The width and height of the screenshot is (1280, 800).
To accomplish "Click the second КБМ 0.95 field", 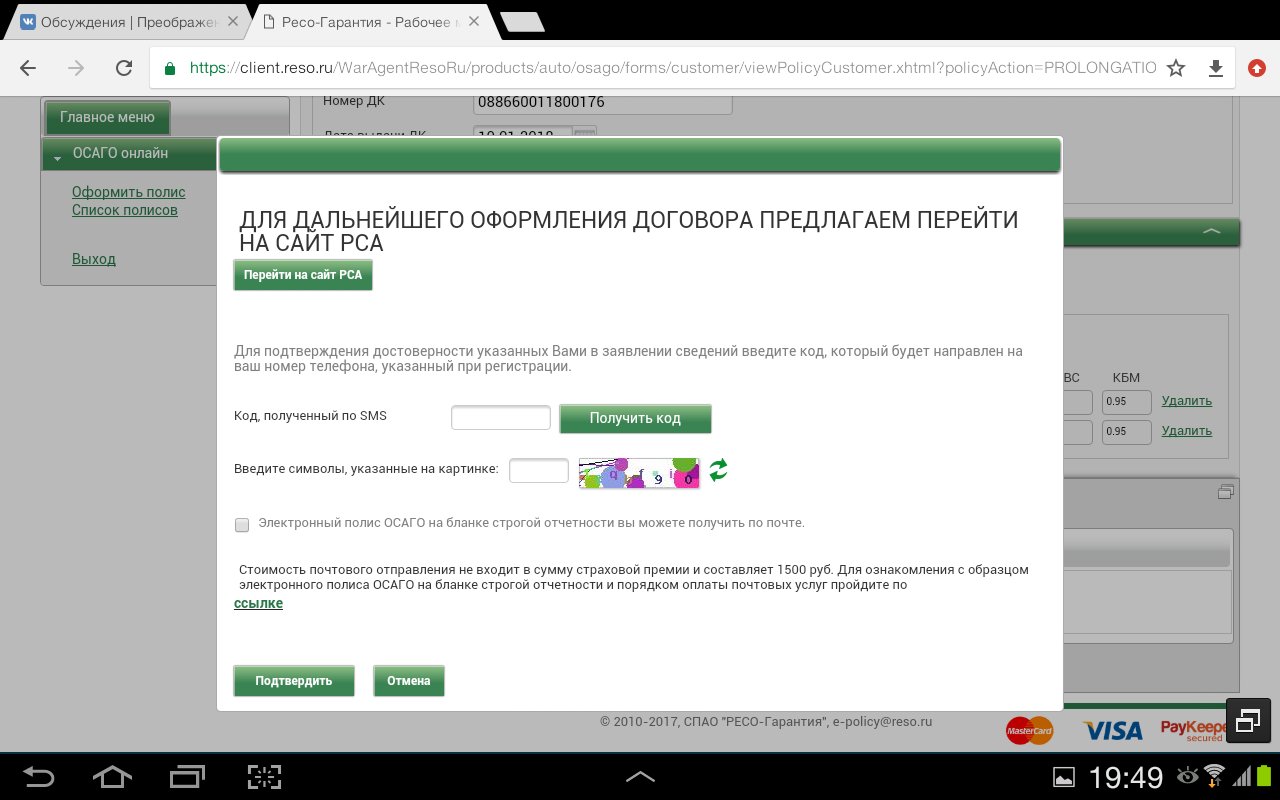I will coord(1127,432).
